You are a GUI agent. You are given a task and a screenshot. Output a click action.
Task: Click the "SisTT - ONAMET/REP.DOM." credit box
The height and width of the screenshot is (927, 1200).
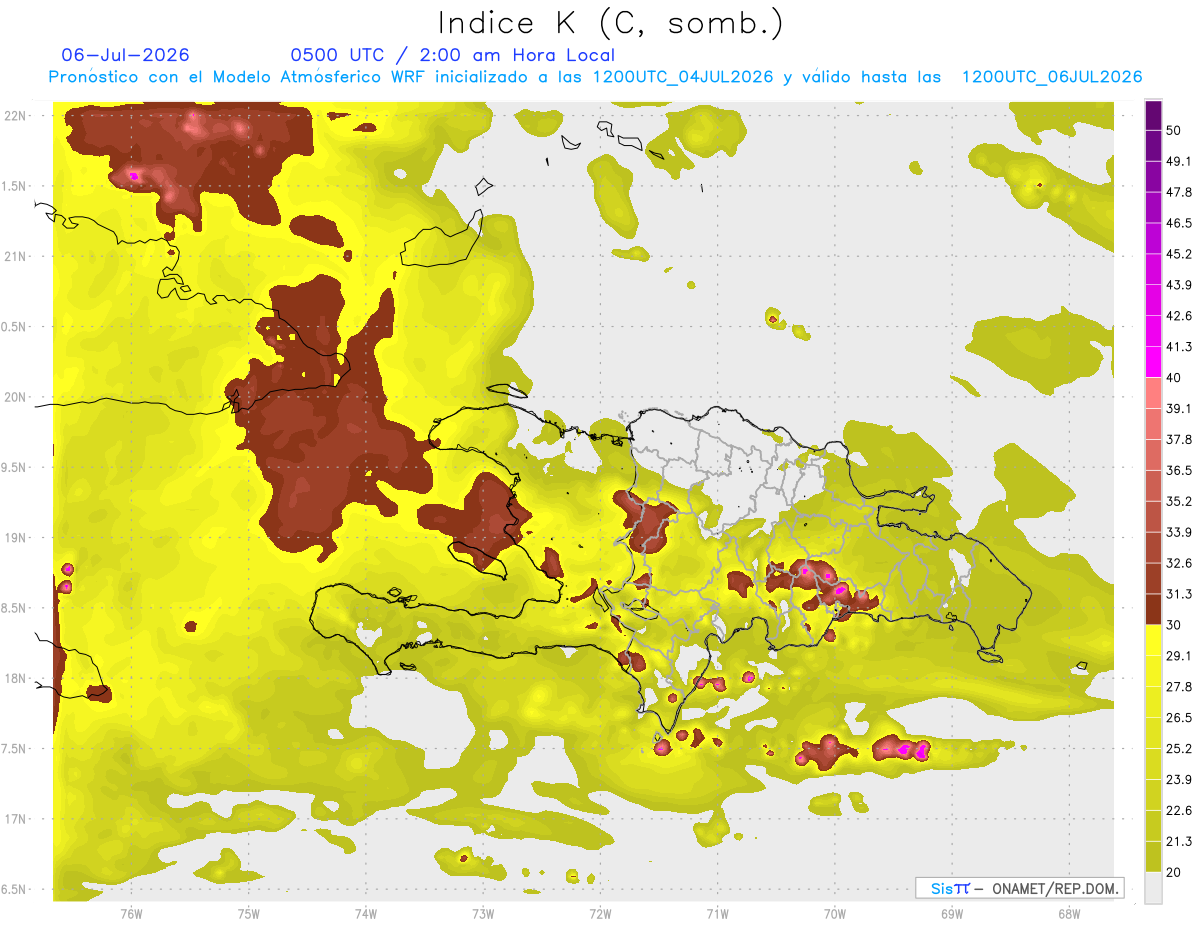[x=1019, y=888]
